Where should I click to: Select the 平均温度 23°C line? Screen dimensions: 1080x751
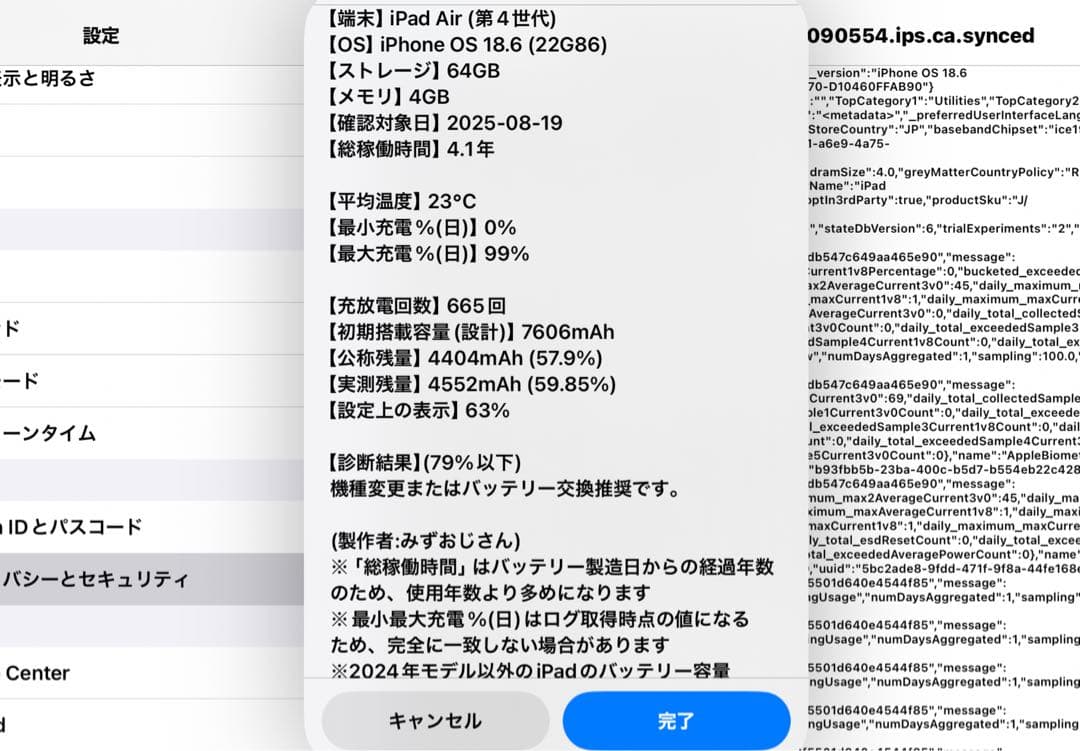(x=402, y=202)
